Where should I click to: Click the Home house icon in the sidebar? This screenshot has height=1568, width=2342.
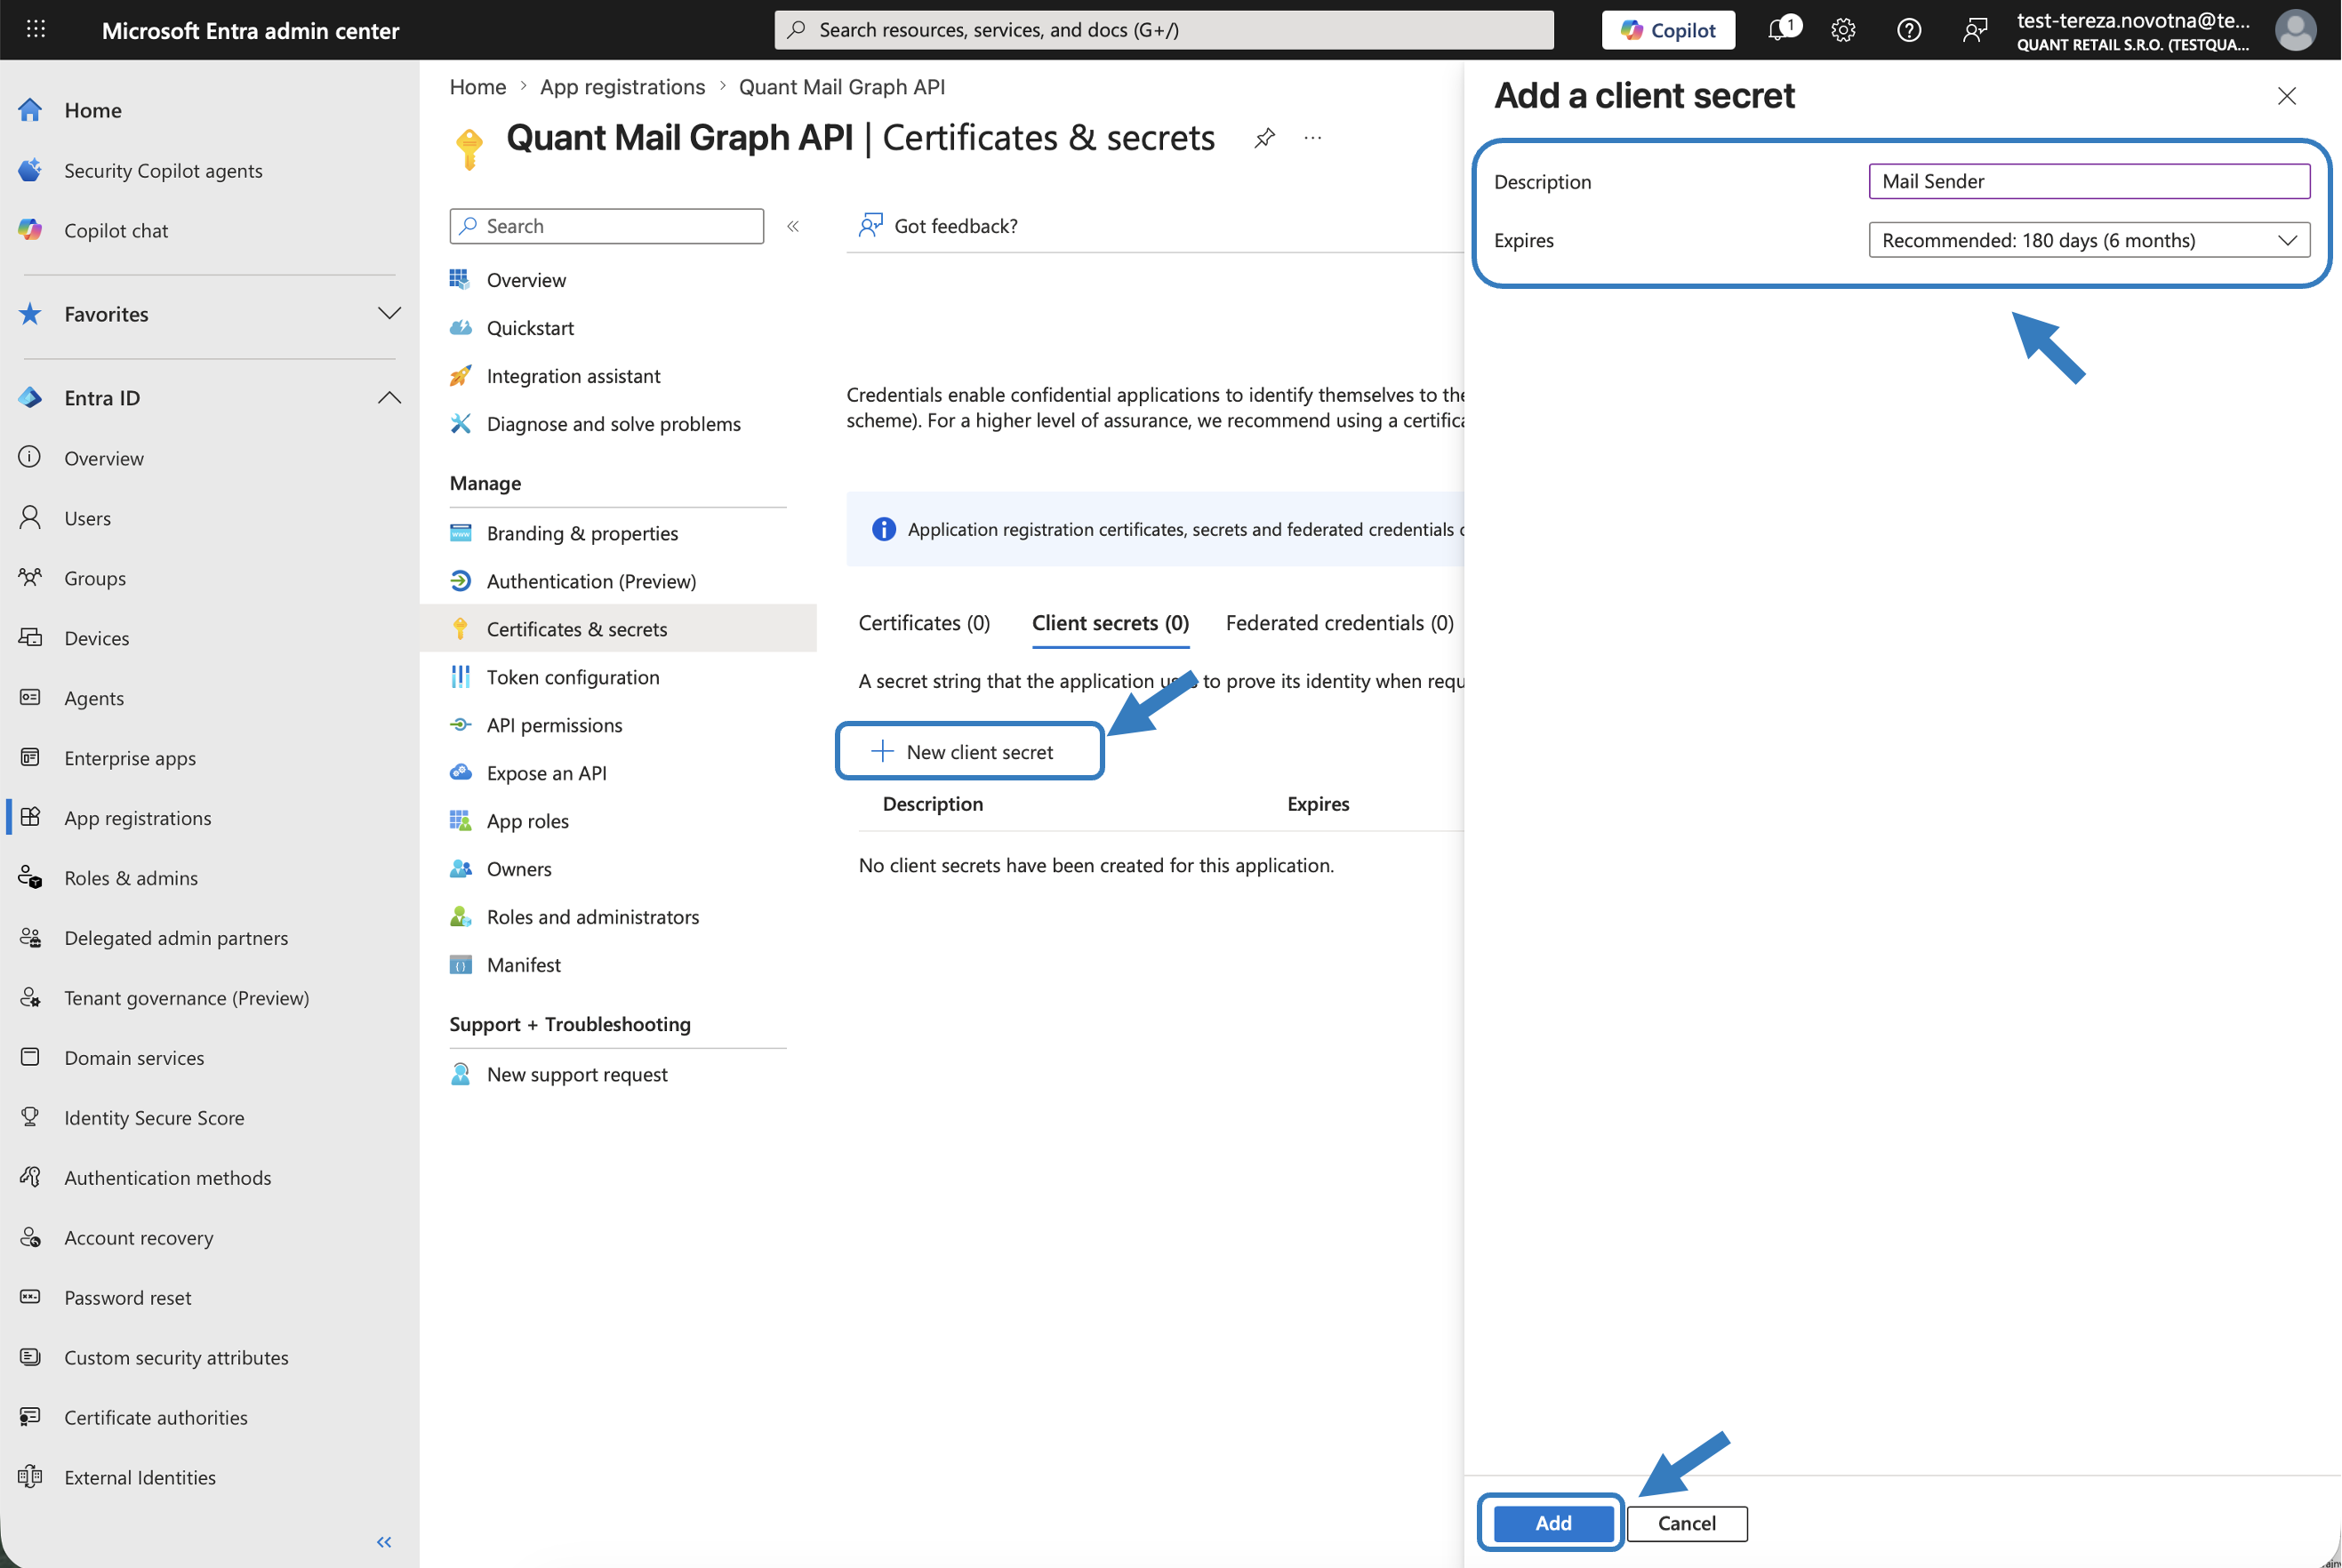(x=30, y=110)
